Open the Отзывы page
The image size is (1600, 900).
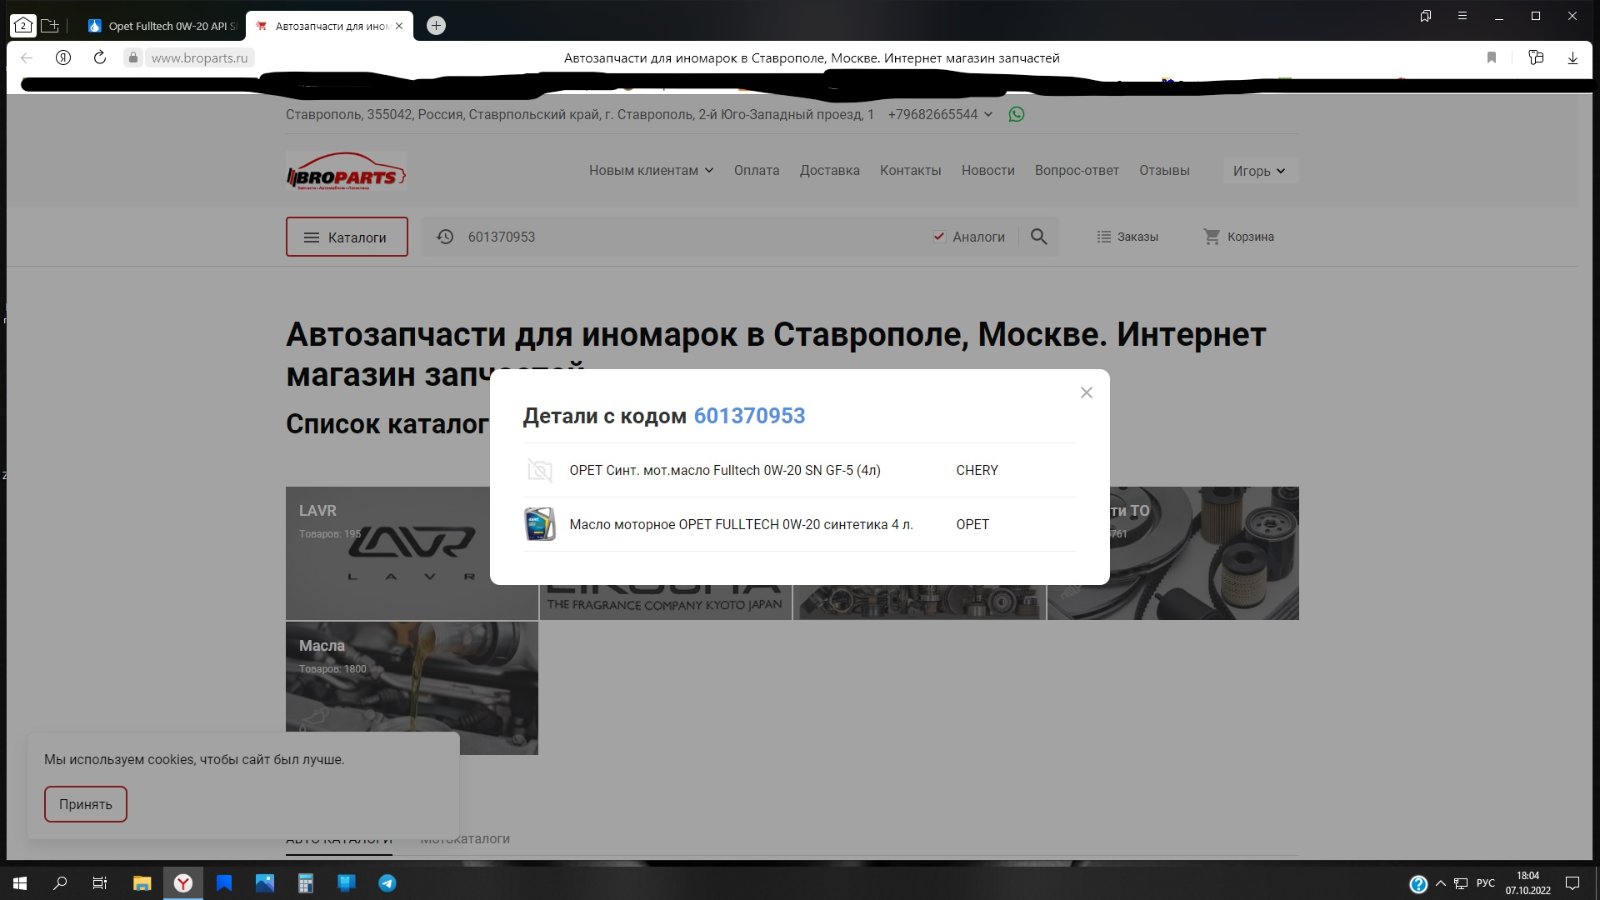click(x=1164, y=170)
